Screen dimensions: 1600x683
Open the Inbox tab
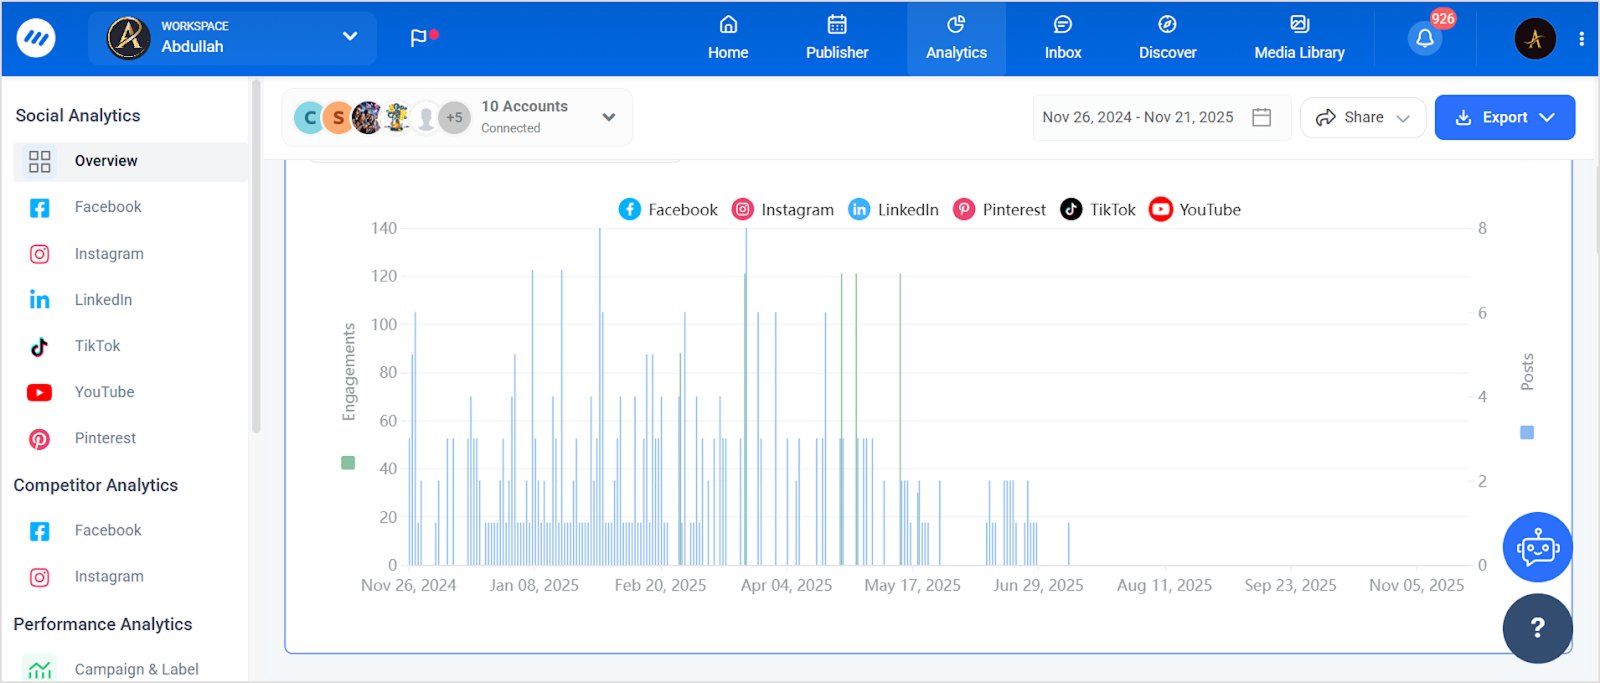[1063, 38]
